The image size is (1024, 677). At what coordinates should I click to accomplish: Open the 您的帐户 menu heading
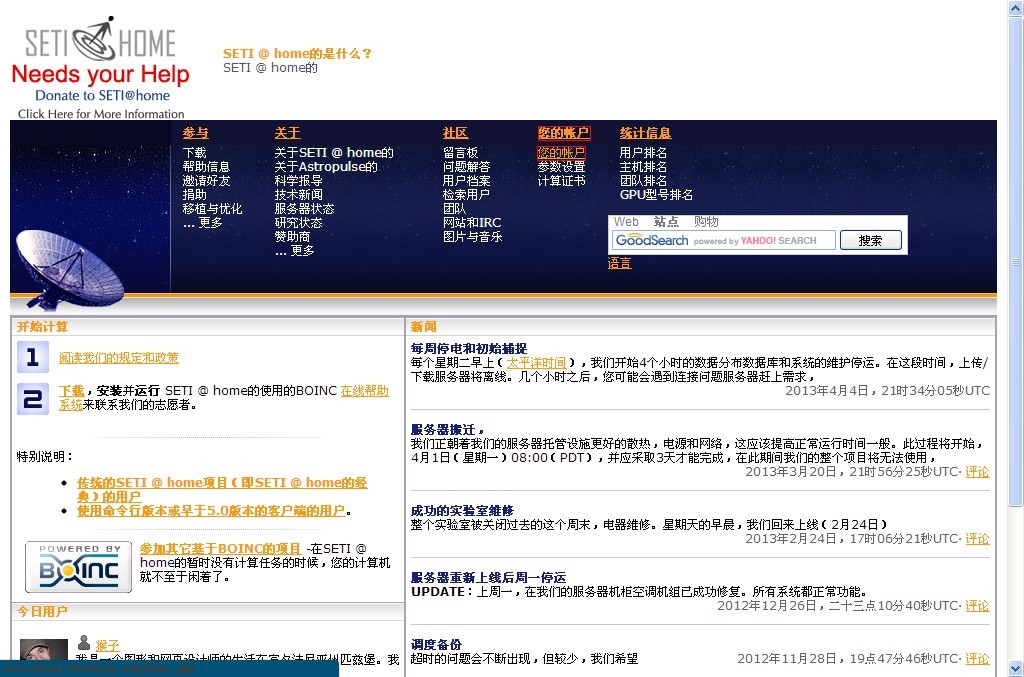coord(564,133)
